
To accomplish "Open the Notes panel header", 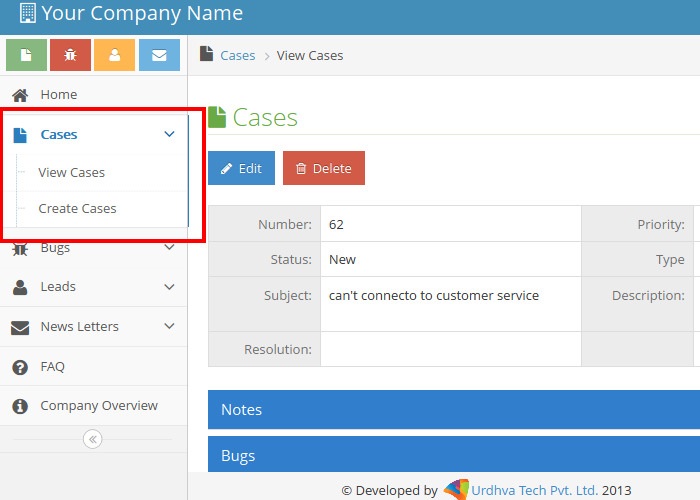I will tap(453, 410).
